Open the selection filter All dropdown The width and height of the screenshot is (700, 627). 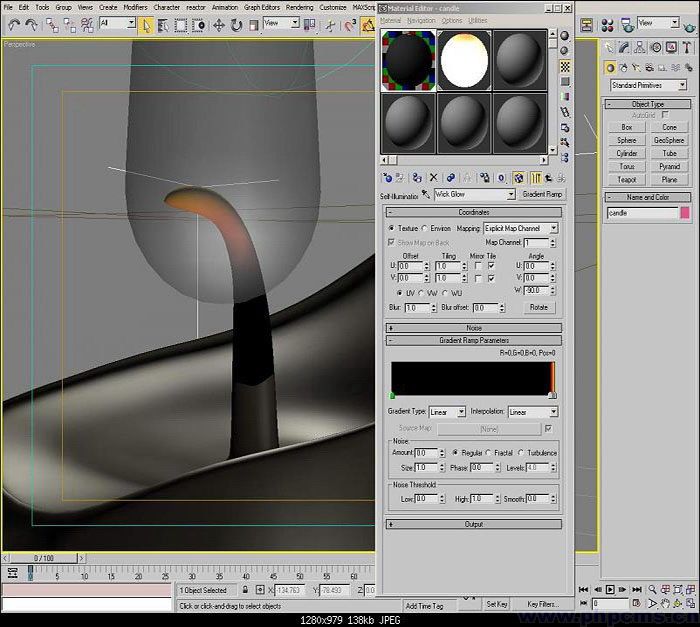[118, 23]
